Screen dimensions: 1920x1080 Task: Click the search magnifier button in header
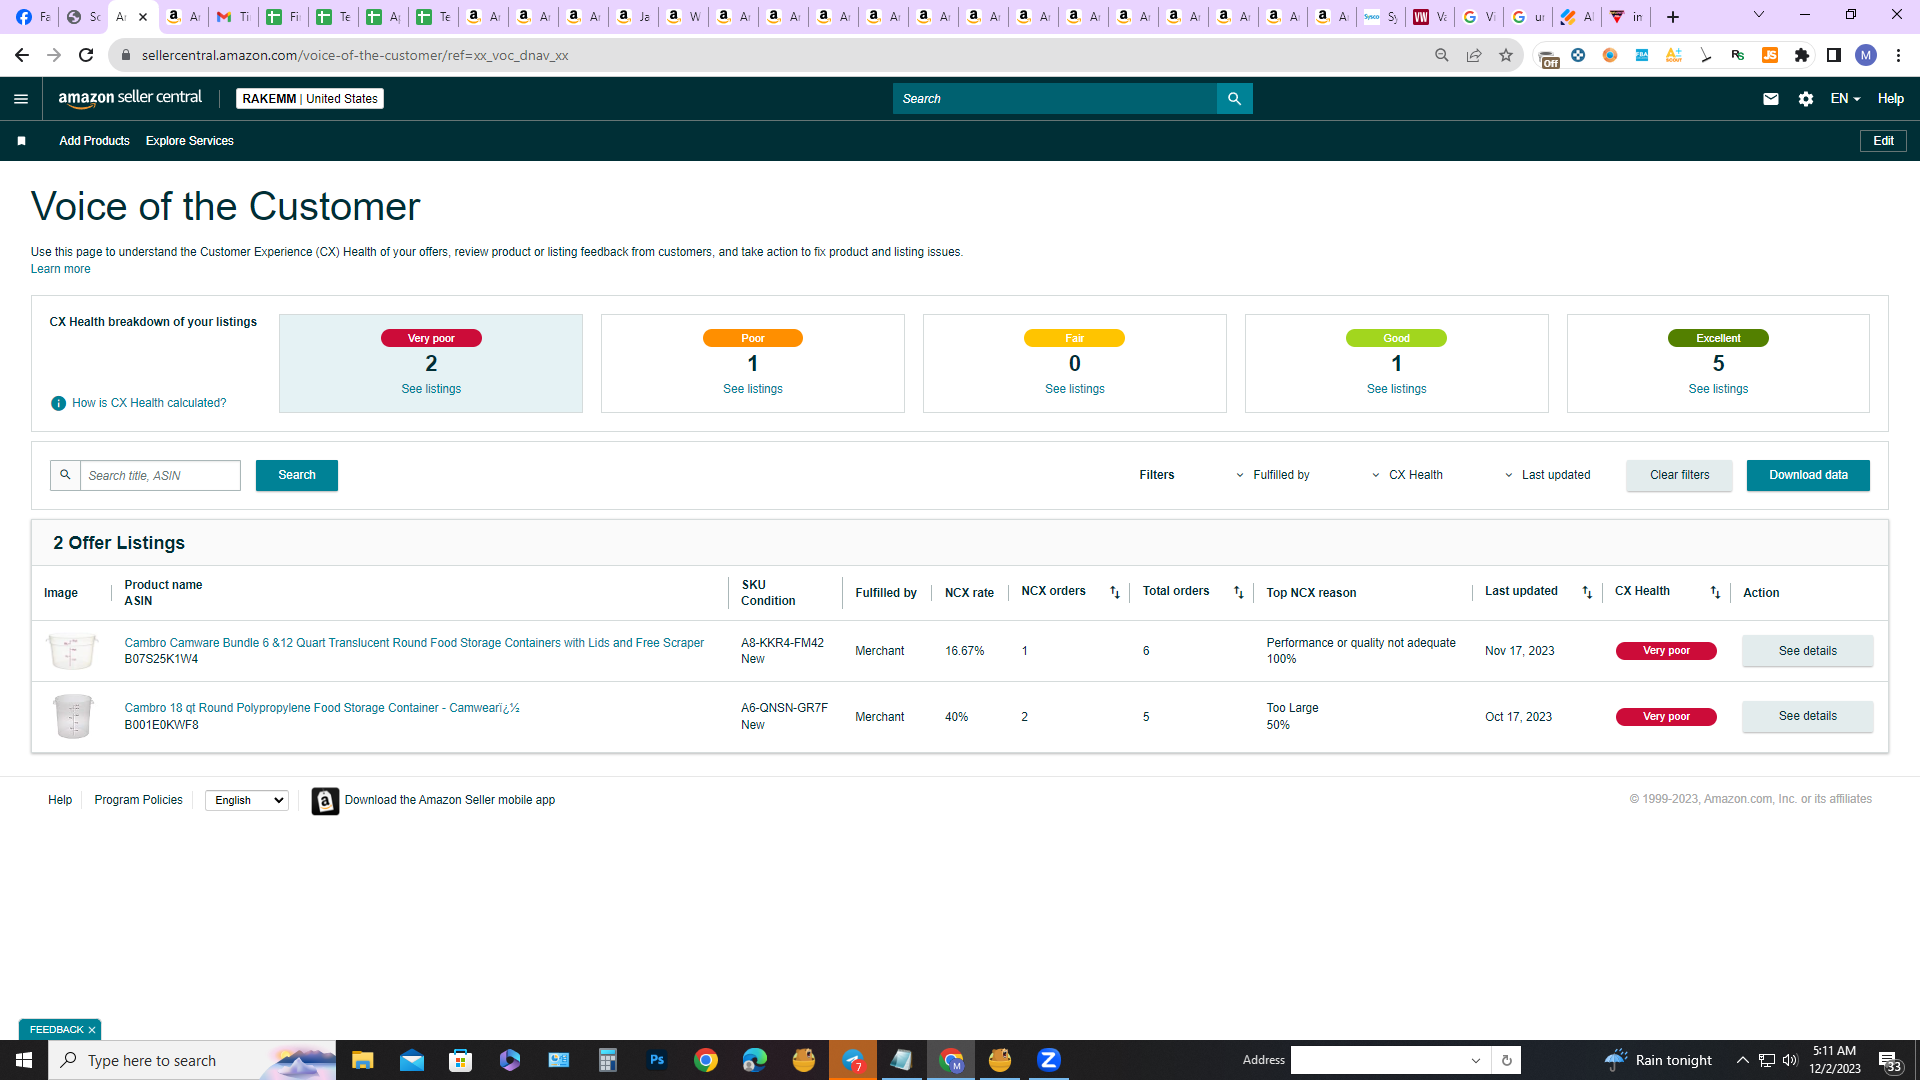pyautogui.click(x=1234, y=99)
